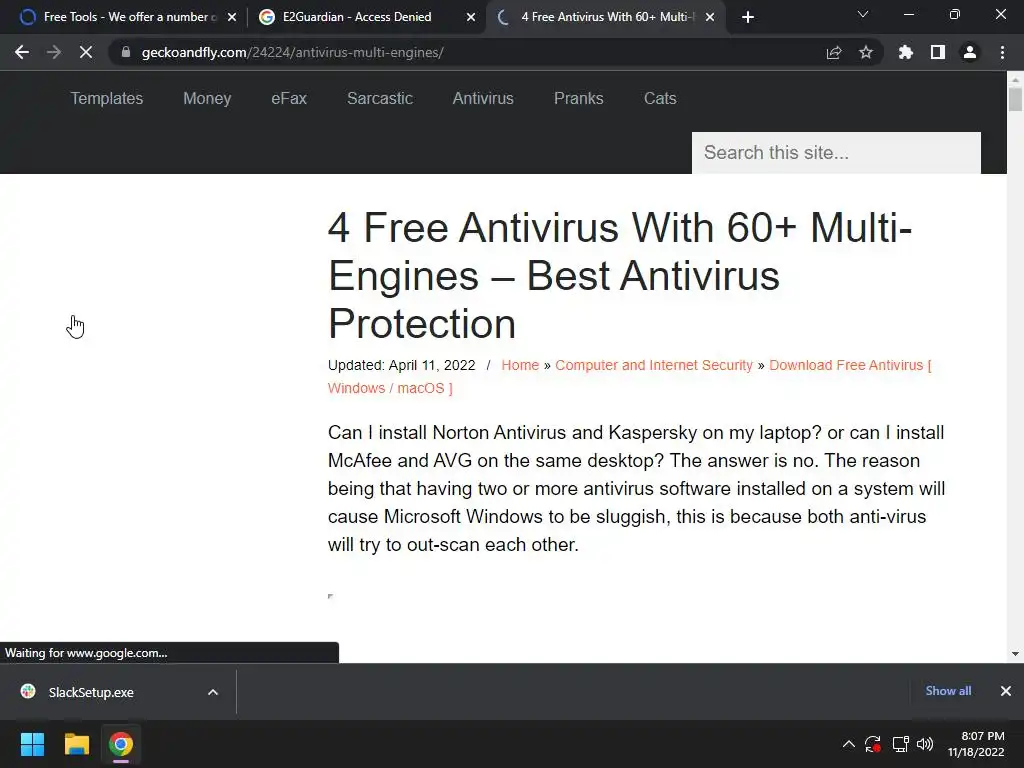Image resolution: width=1024 pixels, height=768 pixels.
Task: Open the Extensions puzzle icon
Action: pyautogui.click(x=905, y=52)
